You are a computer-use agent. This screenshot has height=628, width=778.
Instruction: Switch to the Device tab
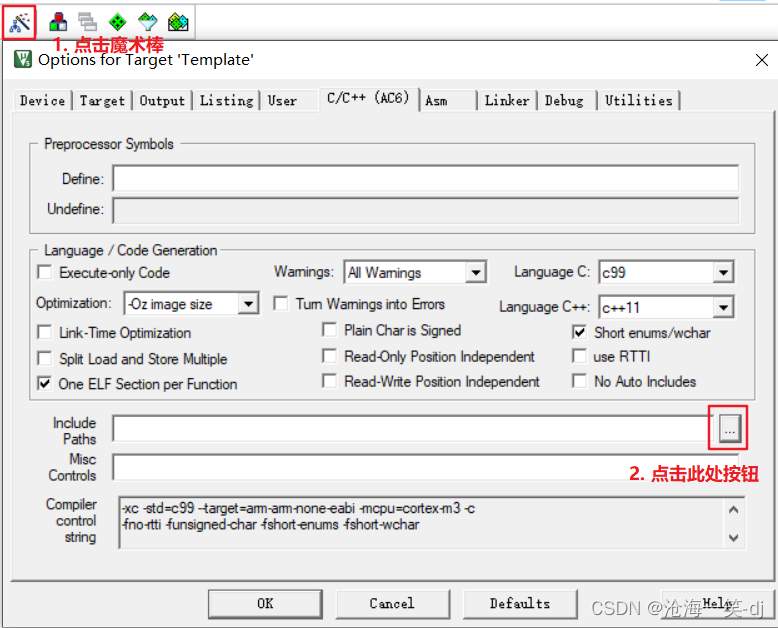coord(43,101)
